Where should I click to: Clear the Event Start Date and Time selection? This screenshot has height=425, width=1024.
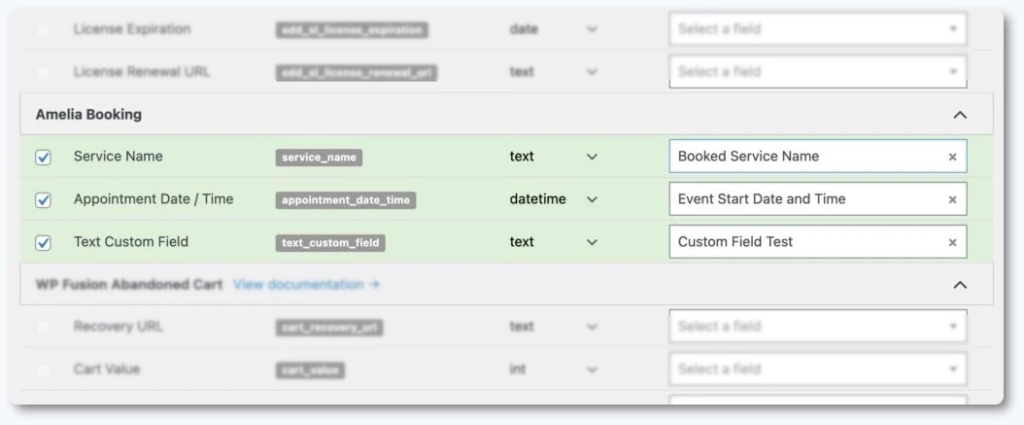point(952,200)
